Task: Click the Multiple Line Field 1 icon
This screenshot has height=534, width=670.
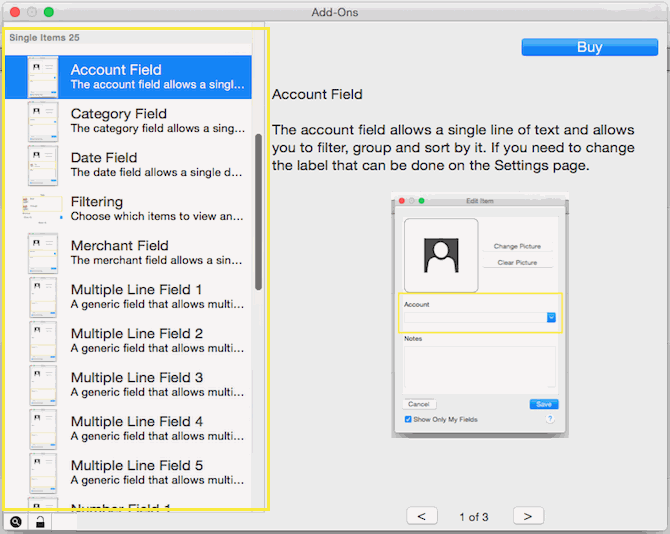Action: tap(43, 297)
